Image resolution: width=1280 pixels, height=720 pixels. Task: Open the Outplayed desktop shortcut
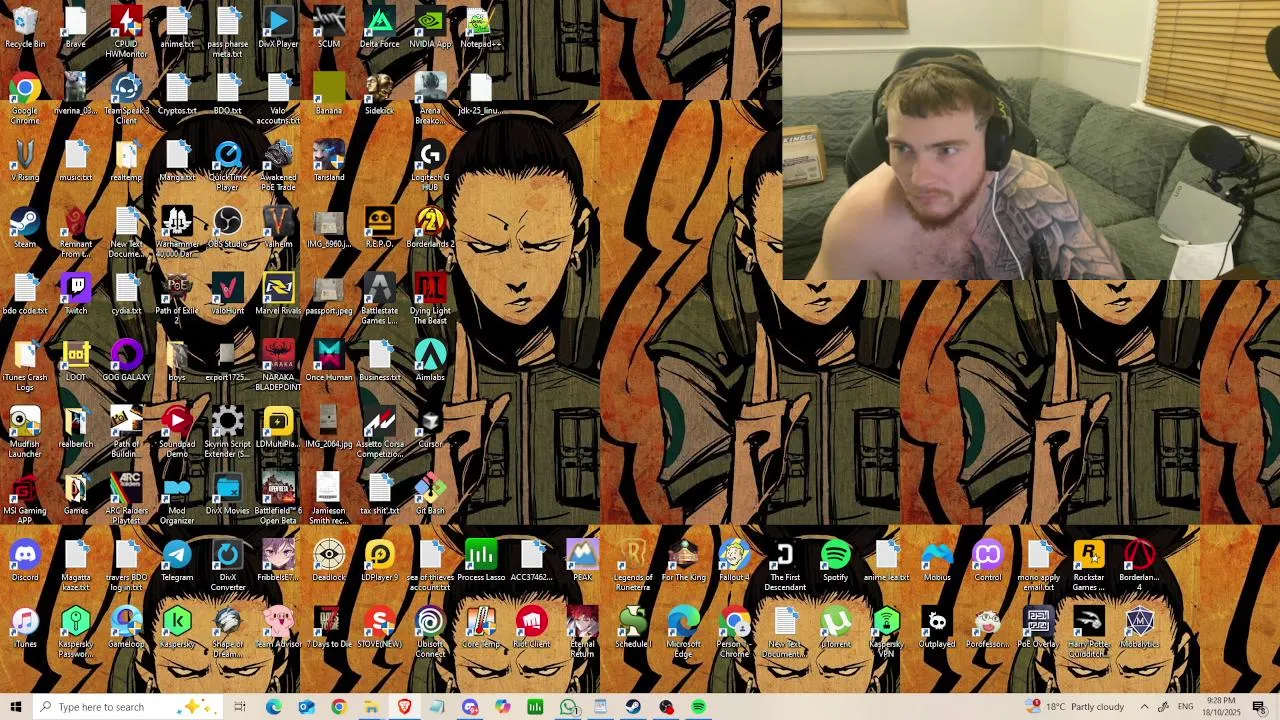point(937,628)
